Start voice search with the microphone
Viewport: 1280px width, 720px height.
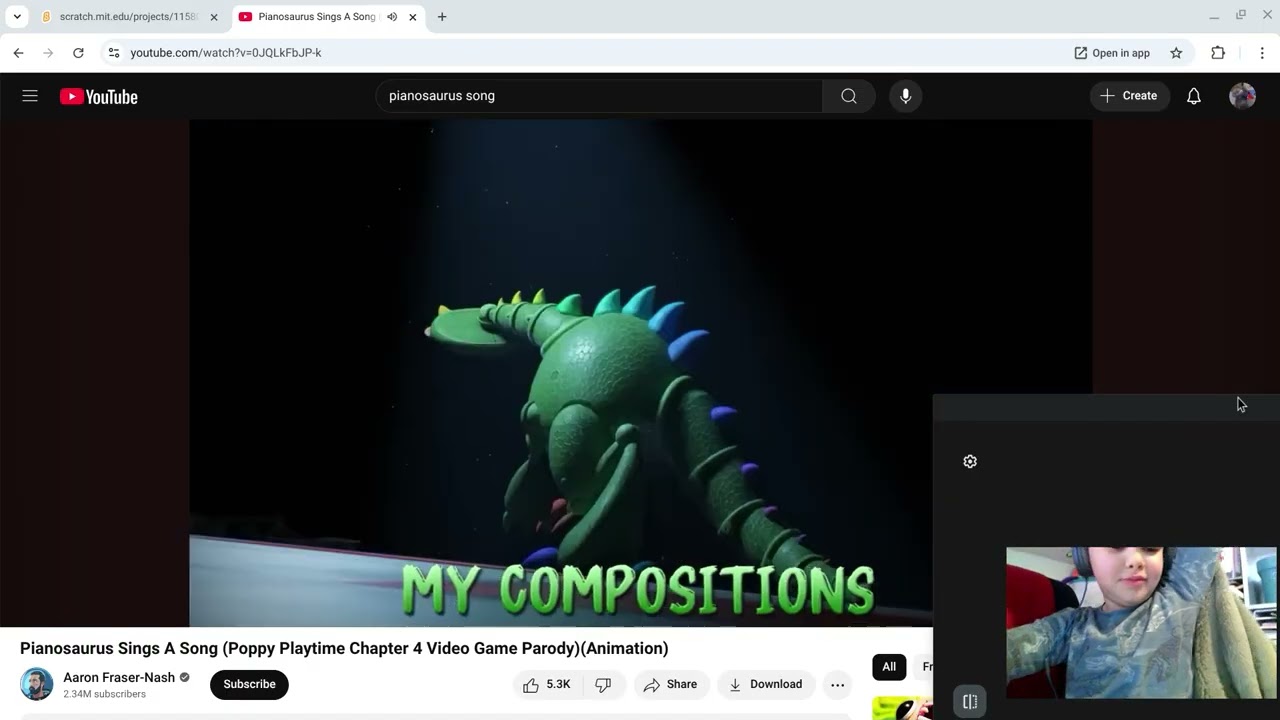[x=905, y=96]
